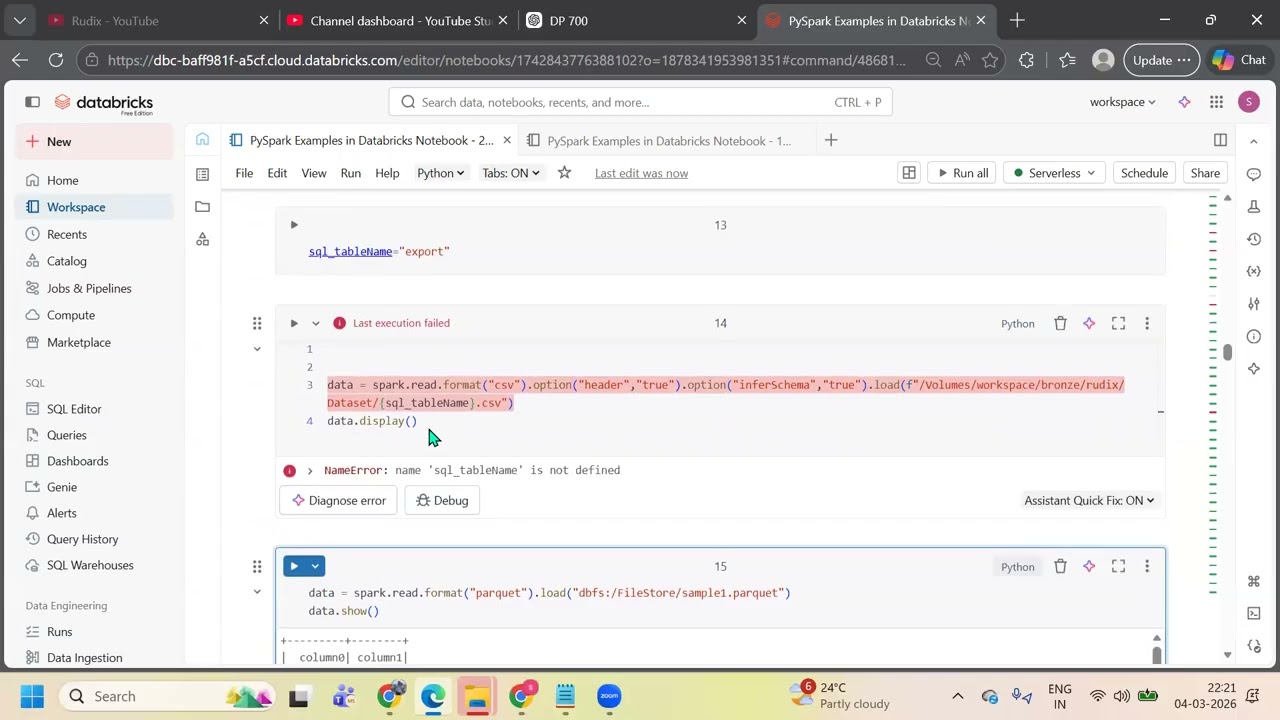
Task: Open comments panel in right sidebar
Action: pyautogui.click(x=1254, y=174)
